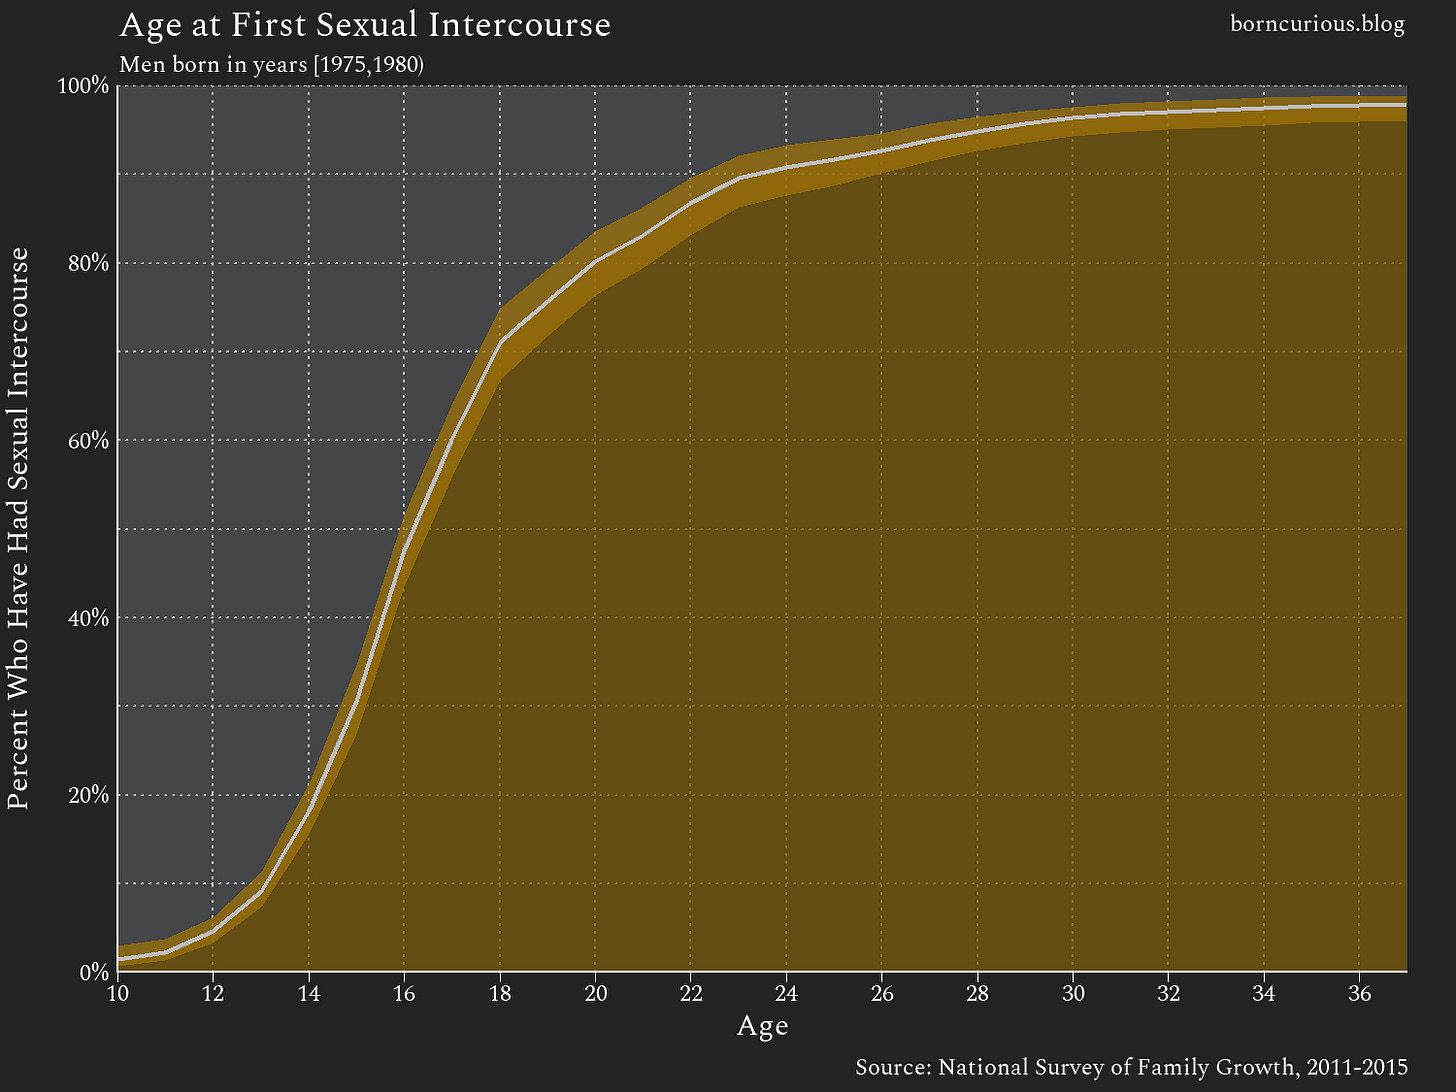The height and width of the screenshot is (1092, 1456).
Task: Click the x-axis label '18'
Action: (x=500, y=993)
